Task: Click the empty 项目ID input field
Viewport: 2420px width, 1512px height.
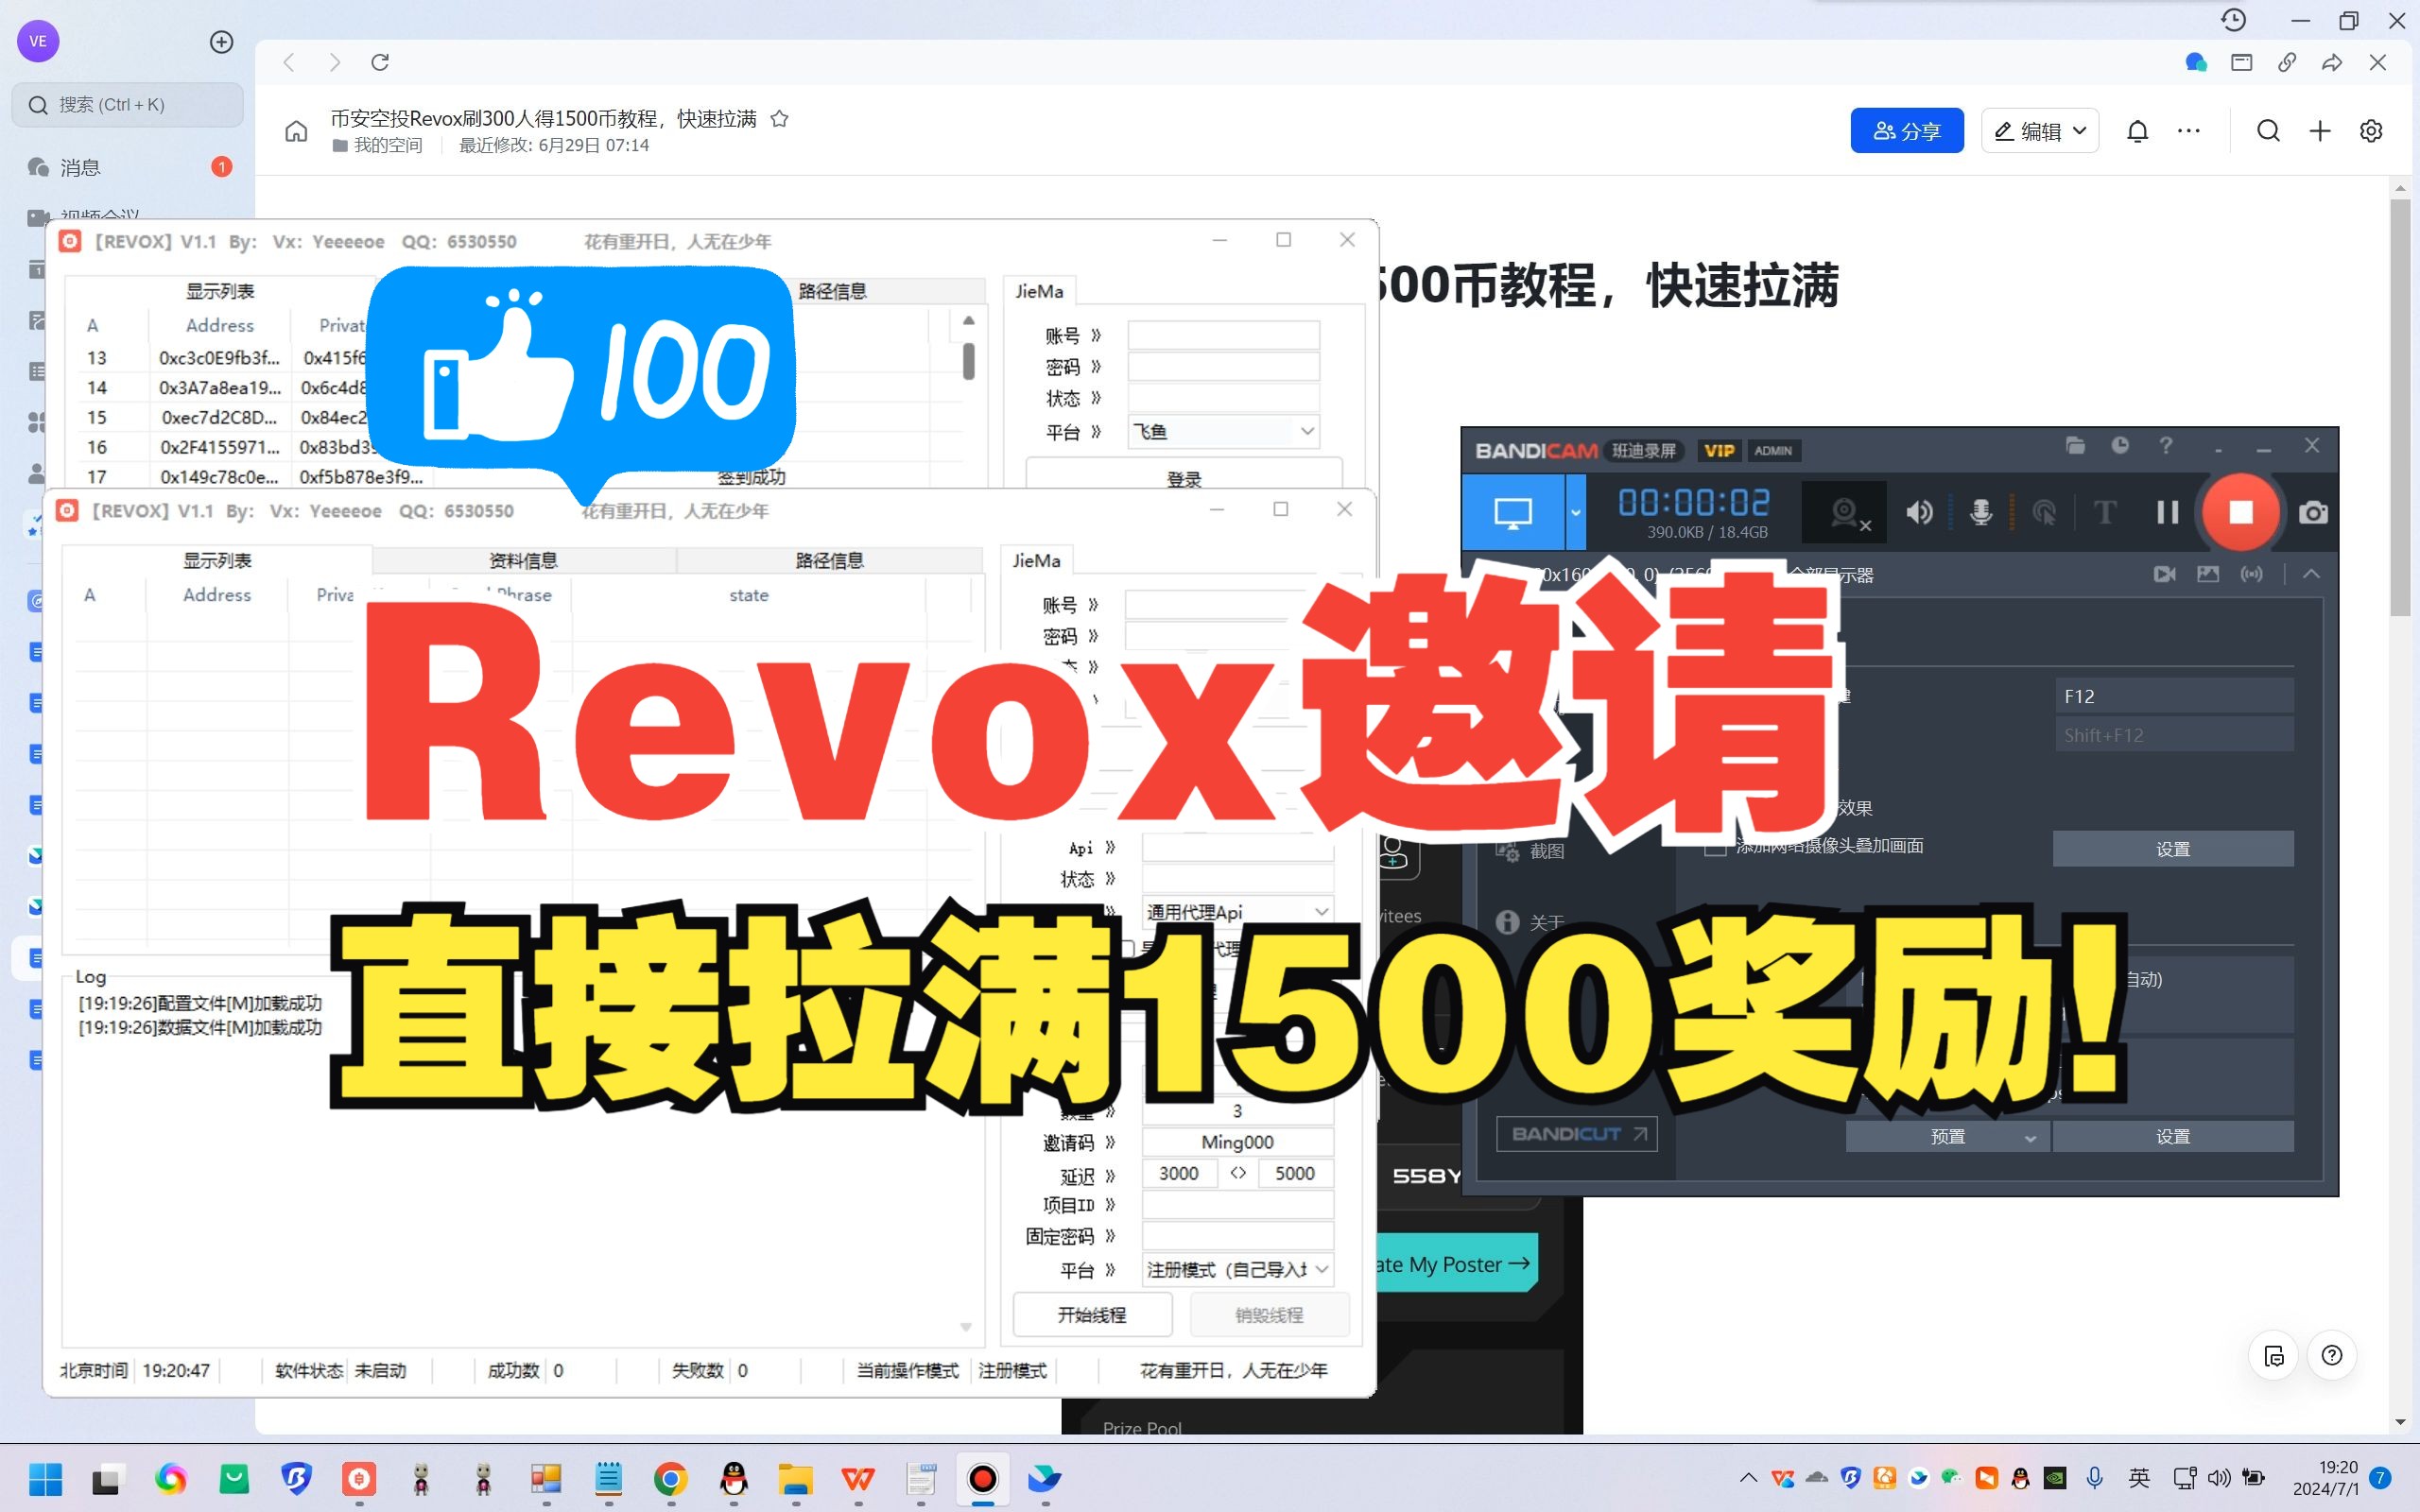Action: pos(1238,1205)
